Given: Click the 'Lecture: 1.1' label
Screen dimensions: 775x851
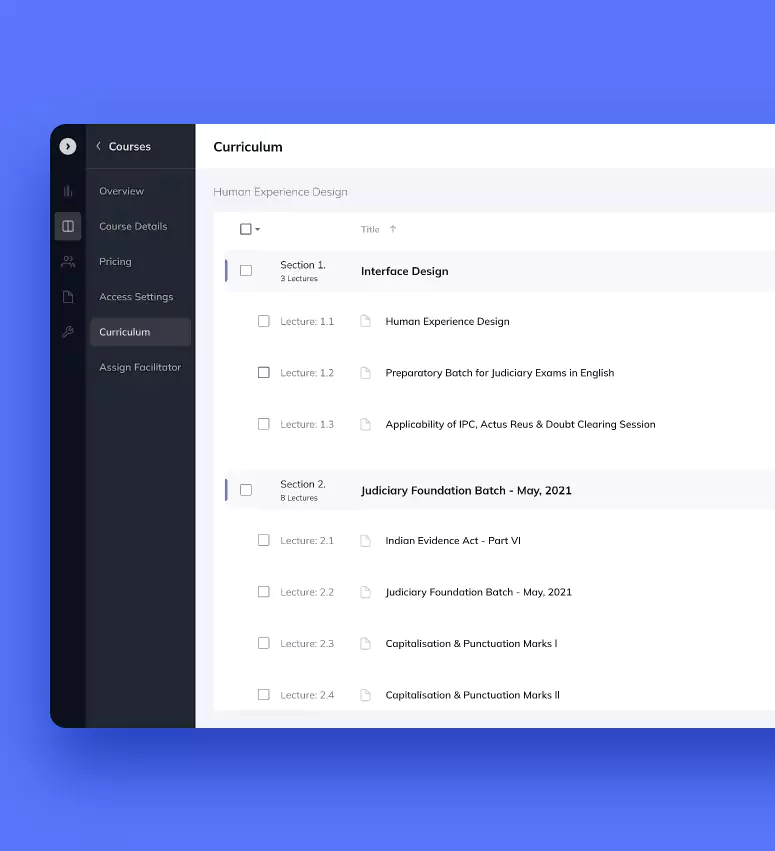Looking at the screenshot, I should (x=307, y=321).
